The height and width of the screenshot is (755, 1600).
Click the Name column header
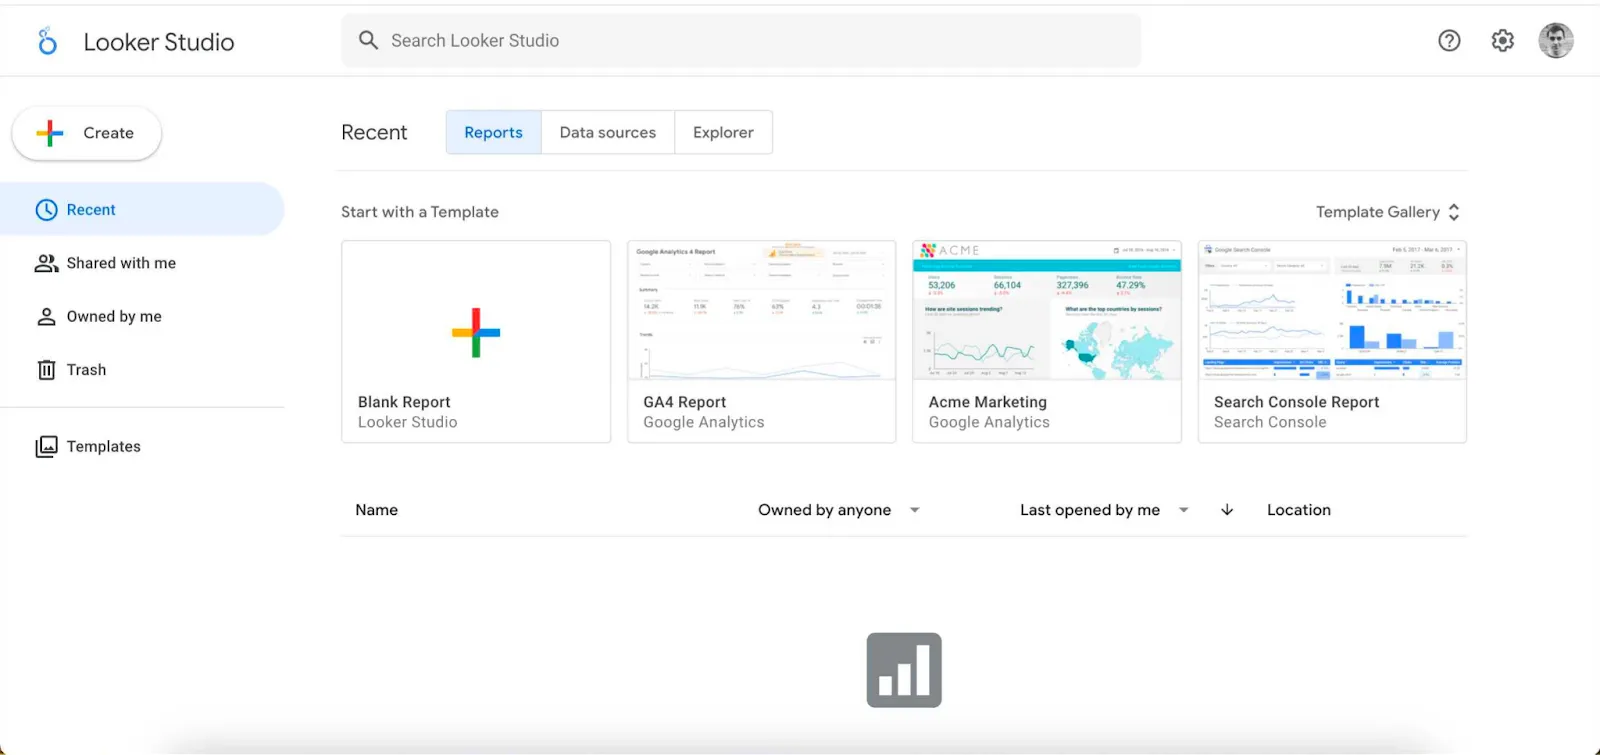coord(377,510)
